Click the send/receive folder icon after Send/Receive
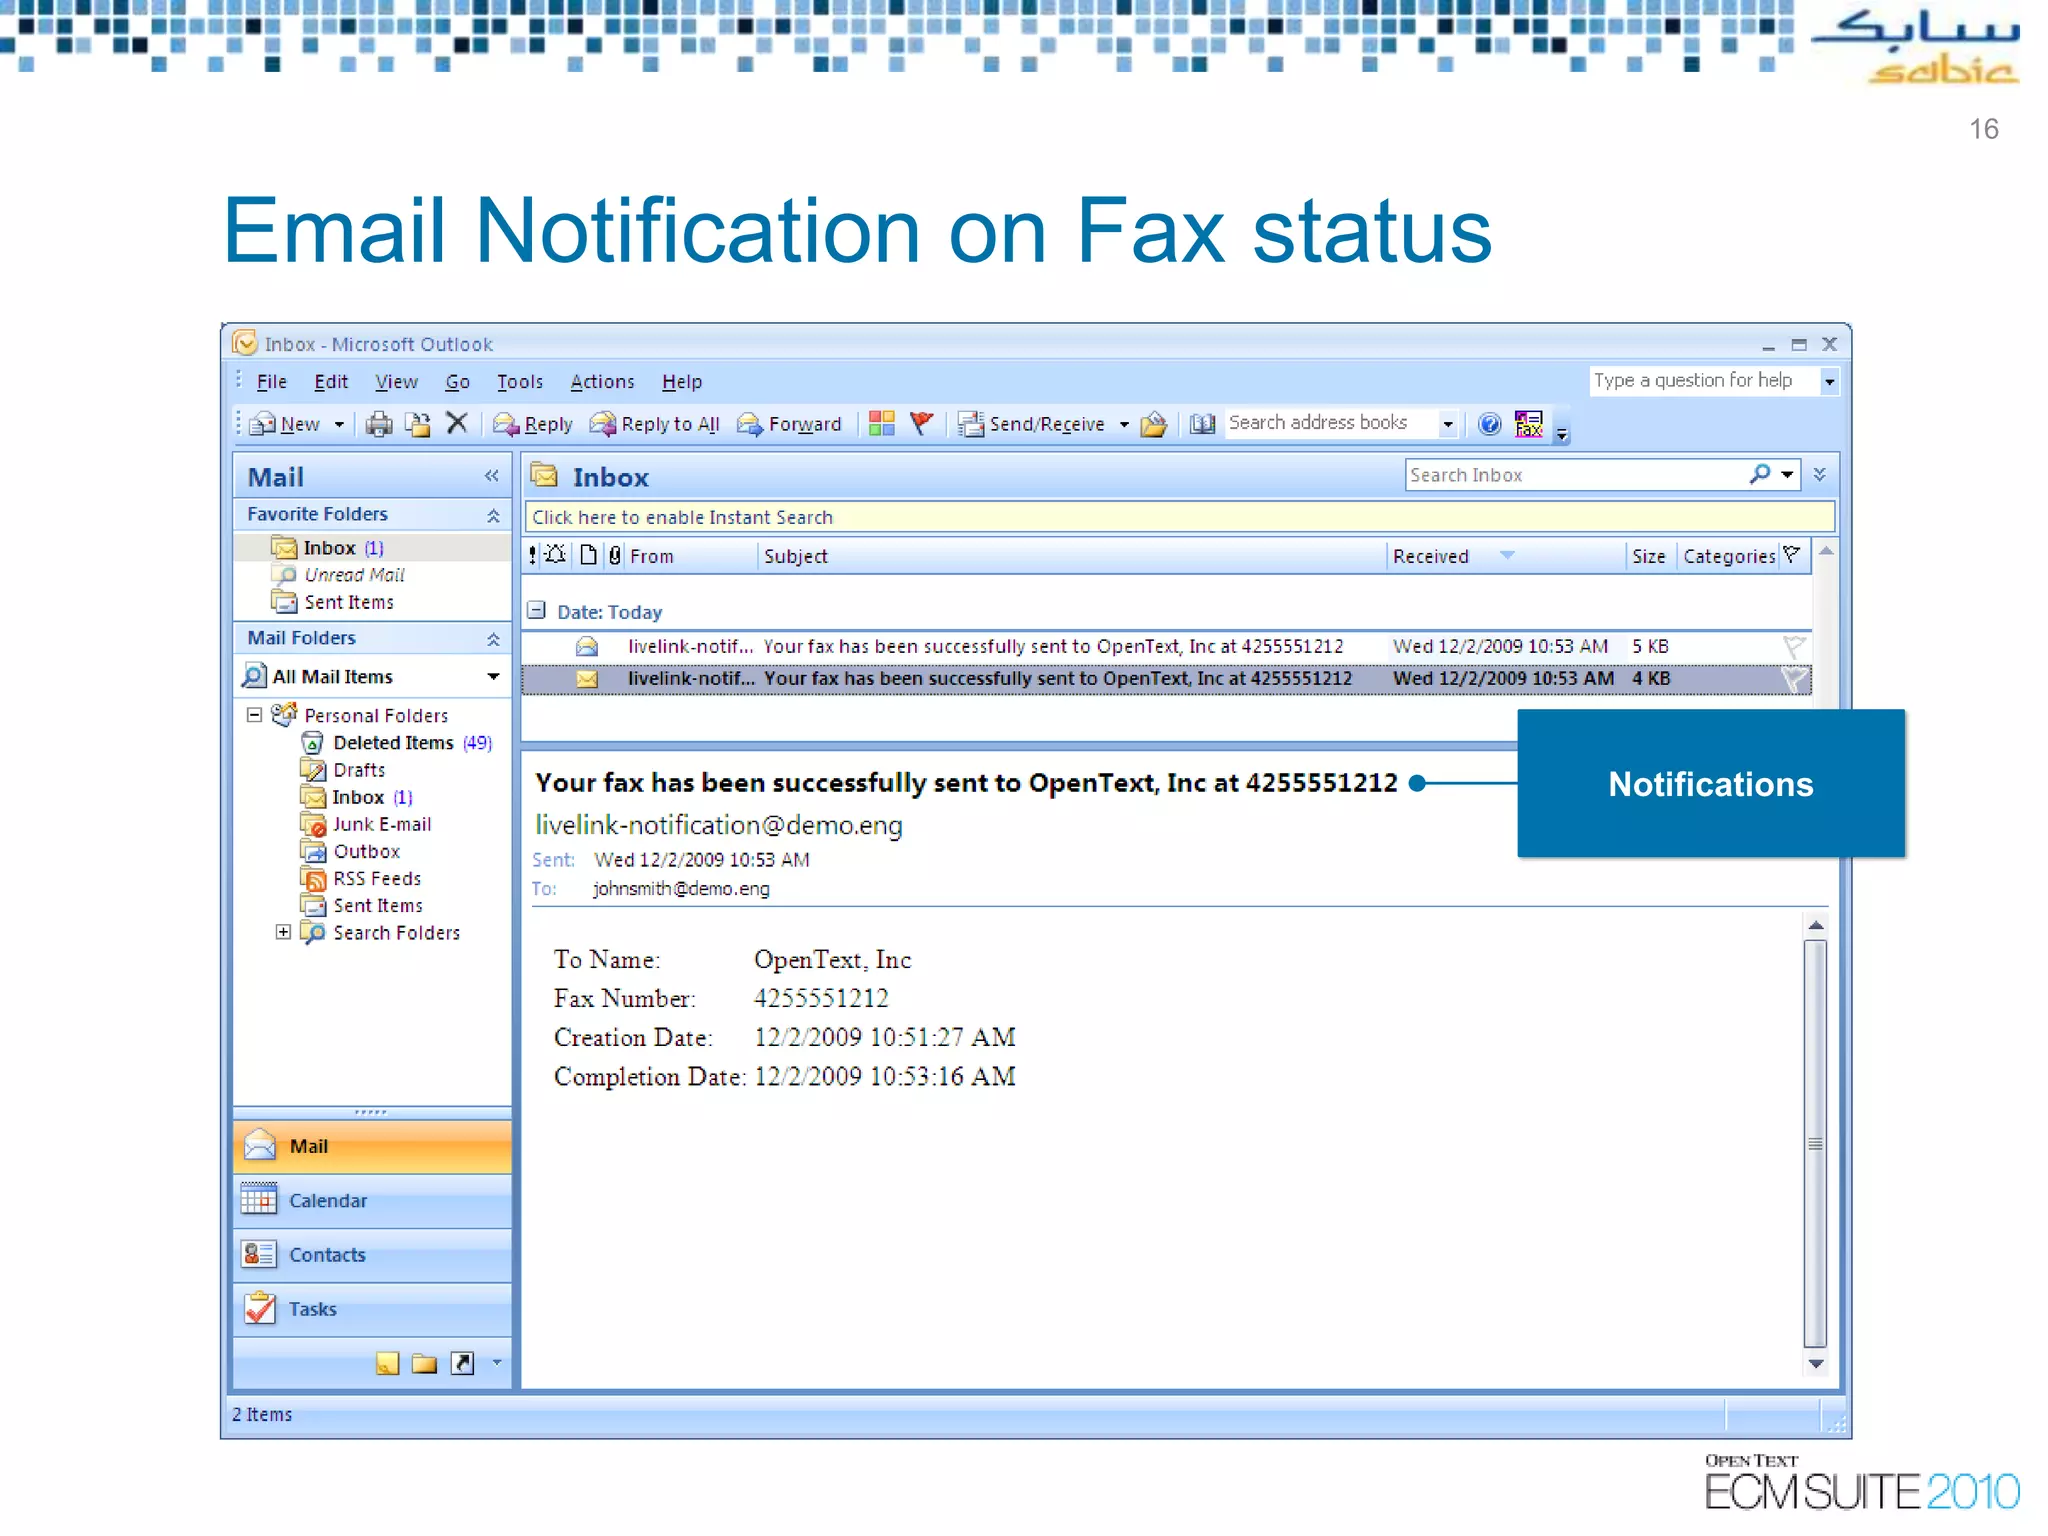 click(x=1154, y=424)
